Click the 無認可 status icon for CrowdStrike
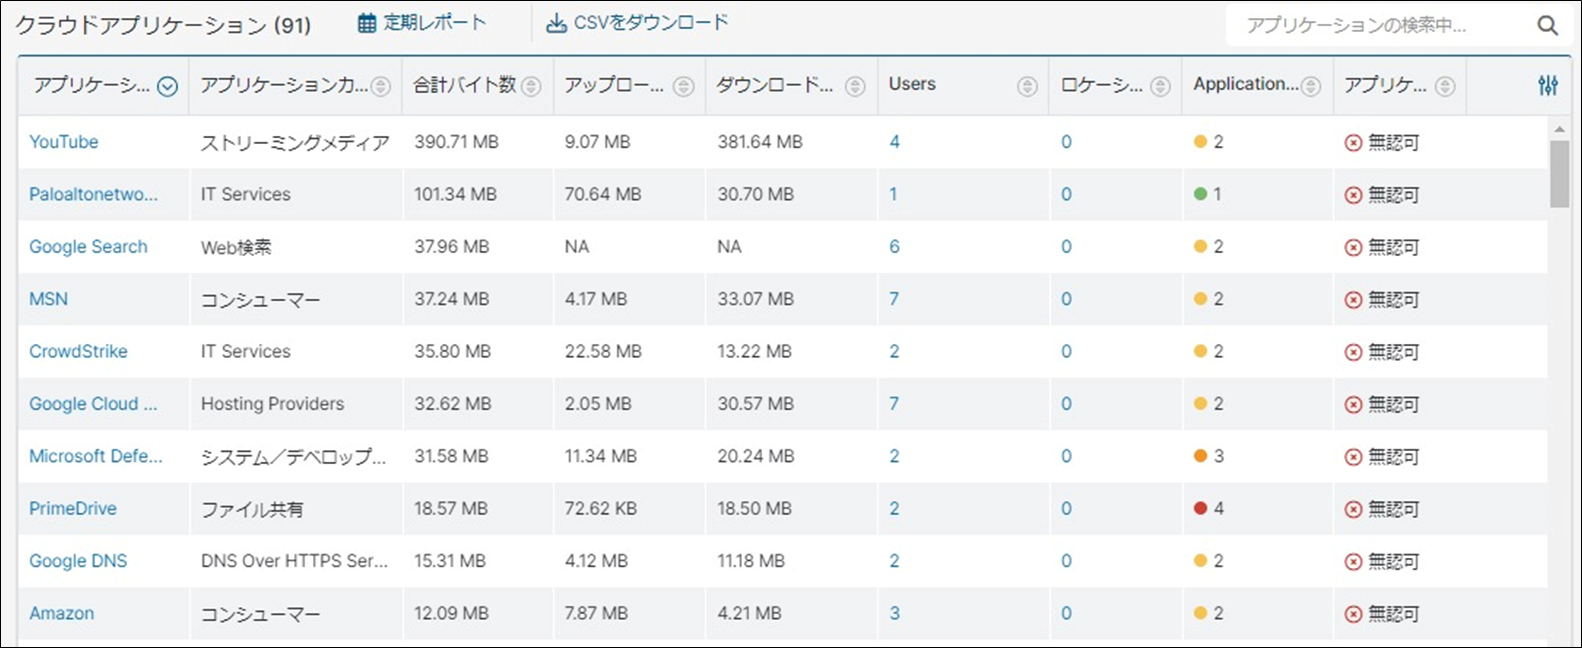Screen dimensions: 1582x648 coord(1353,352)
